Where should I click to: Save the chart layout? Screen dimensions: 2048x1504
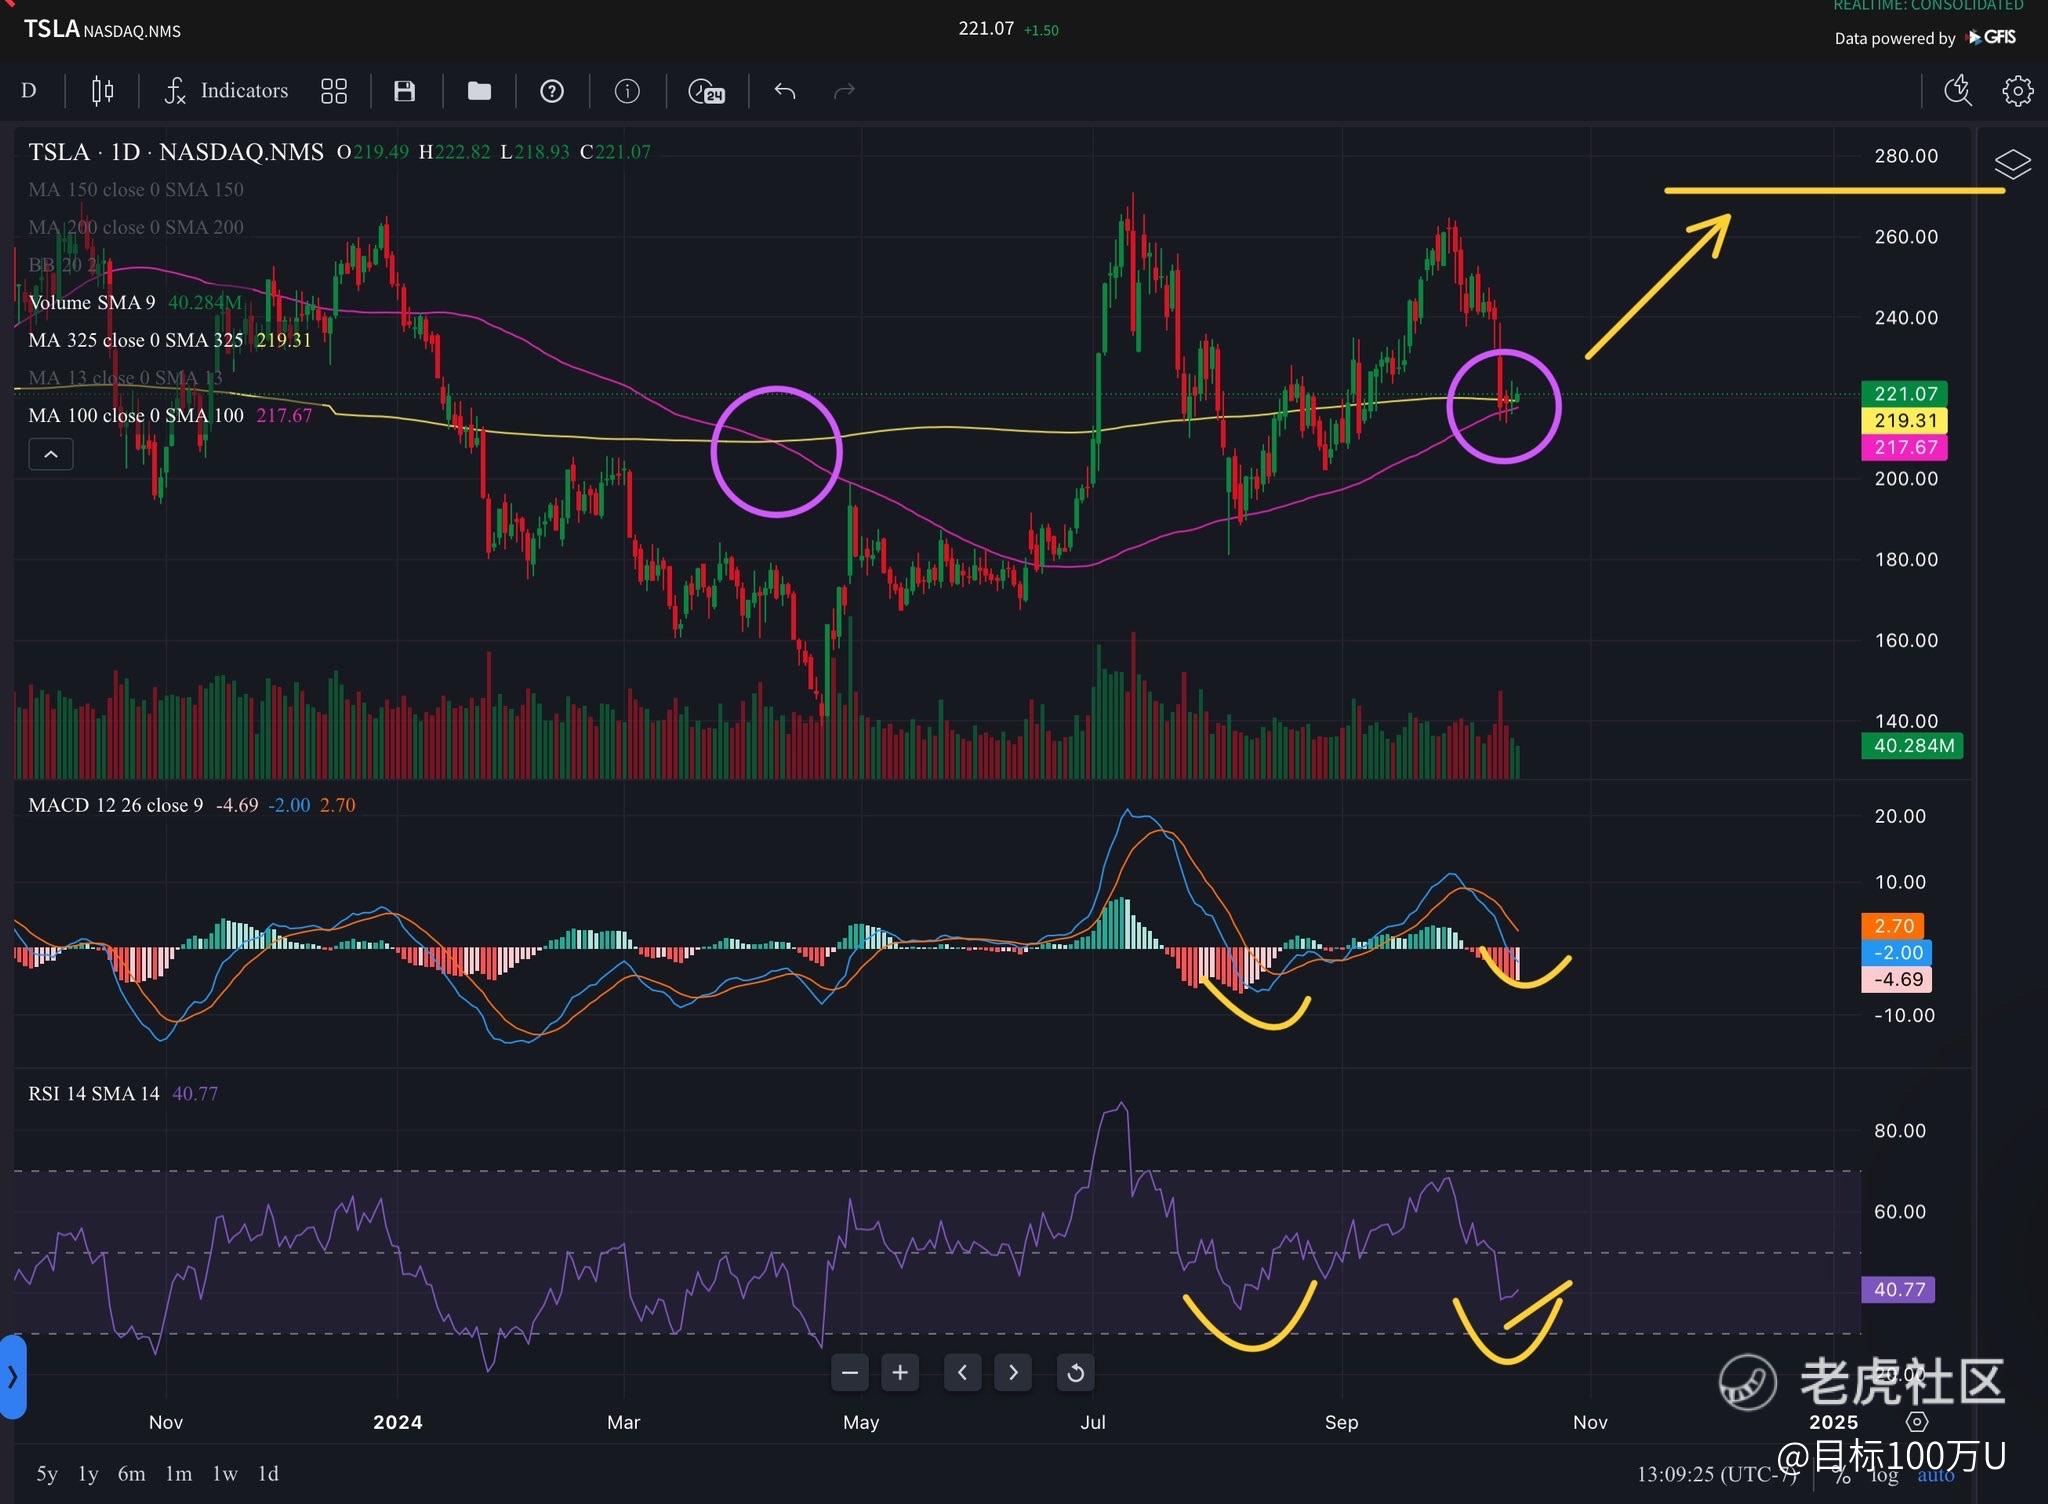404,91
